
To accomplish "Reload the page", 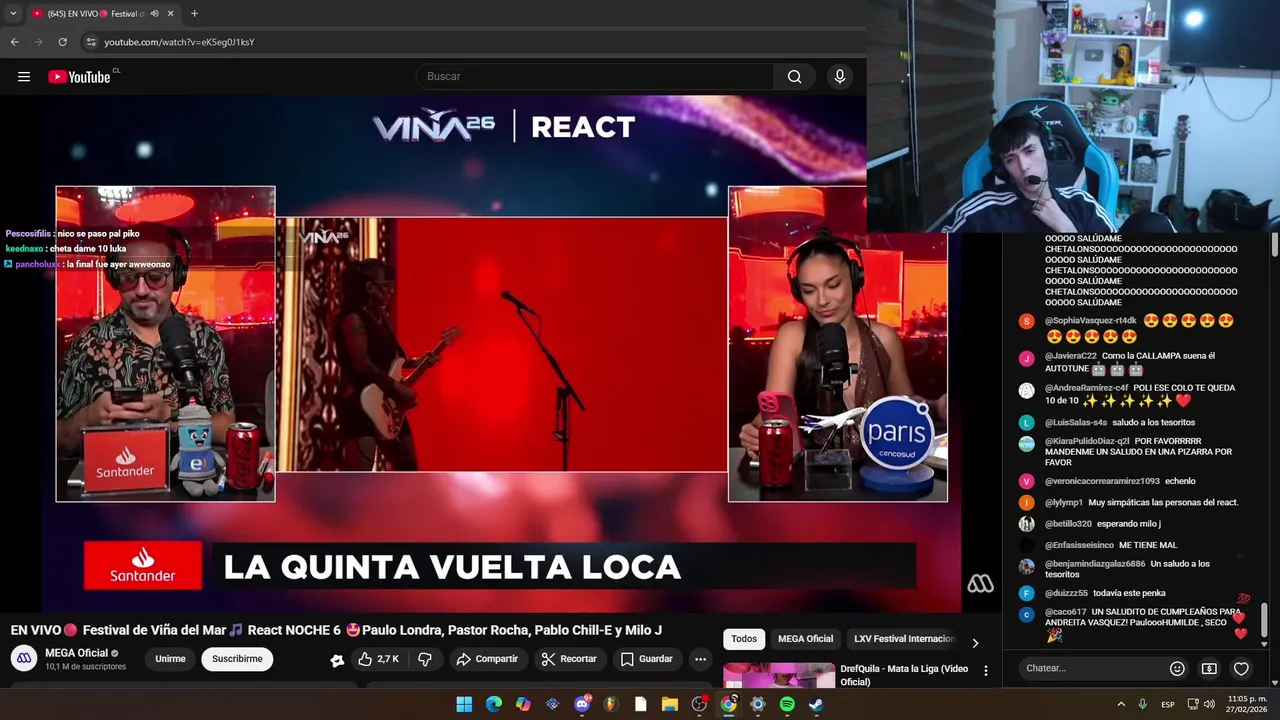I will [62, 42].
